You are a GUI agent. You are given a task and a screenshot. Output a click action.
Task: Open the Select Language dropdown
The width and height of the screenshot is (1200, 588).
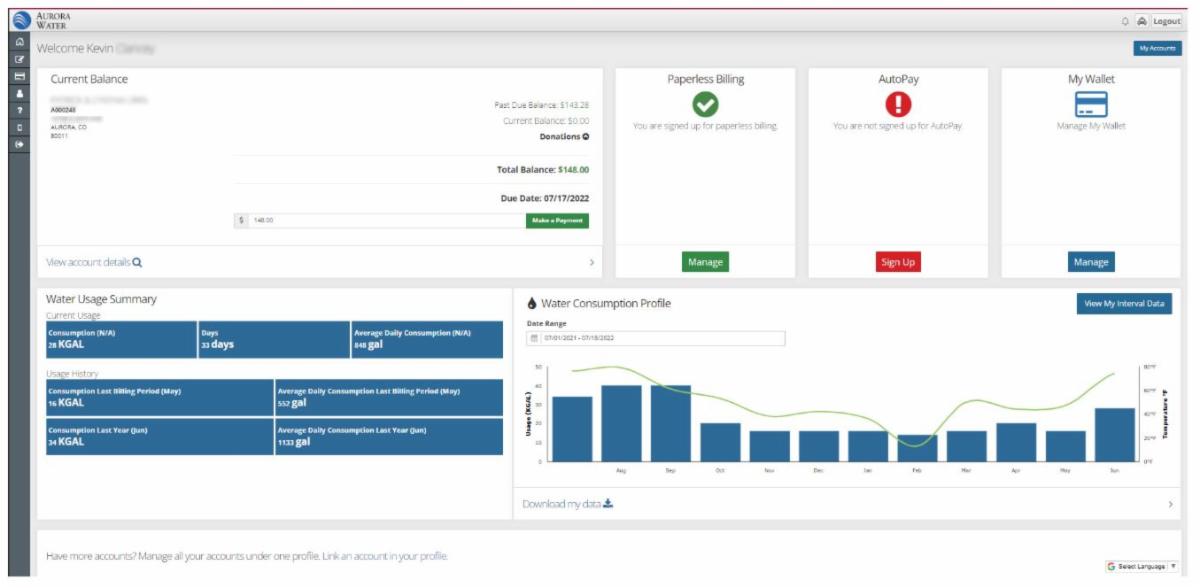pos(1141,566)
